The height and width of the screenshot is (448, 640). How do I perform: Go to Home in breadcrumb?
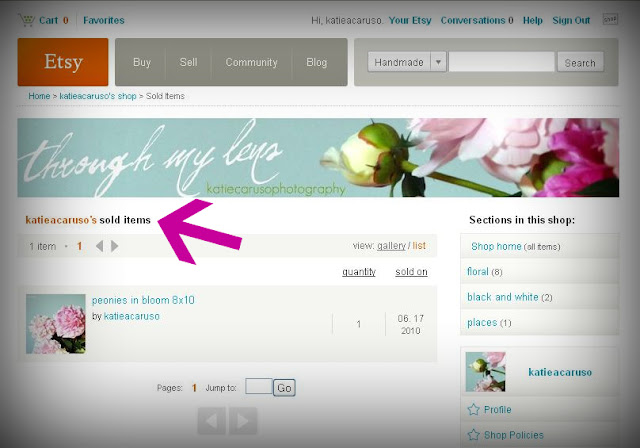click(x=39, y=96)
